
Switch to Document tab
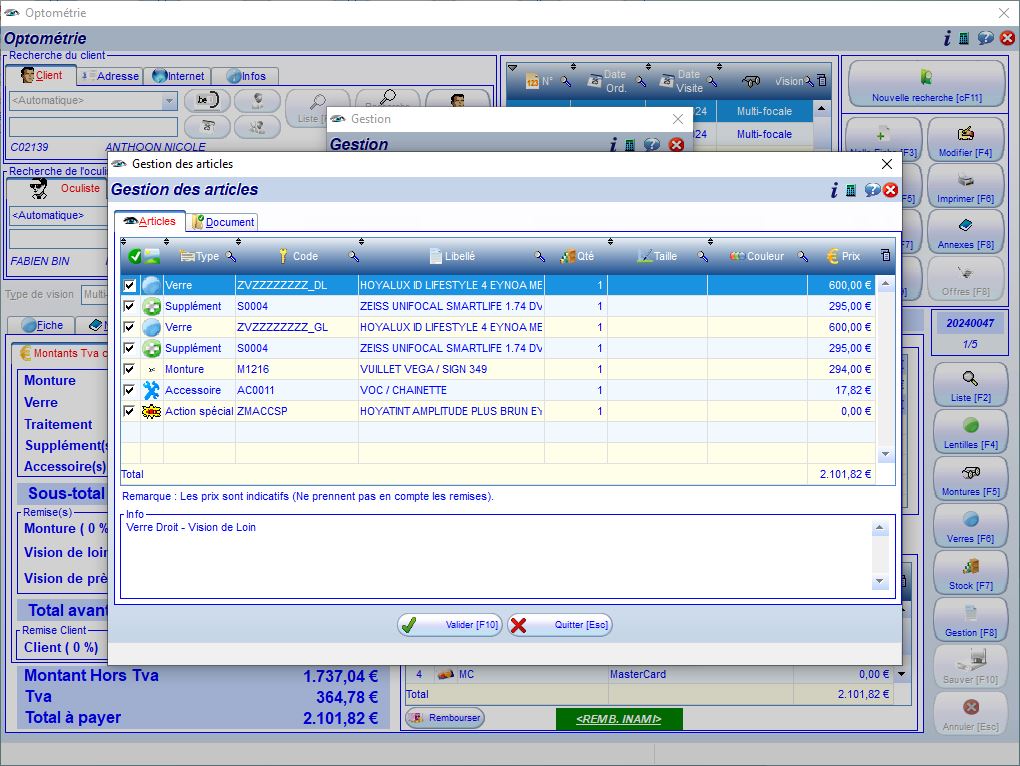223,222
